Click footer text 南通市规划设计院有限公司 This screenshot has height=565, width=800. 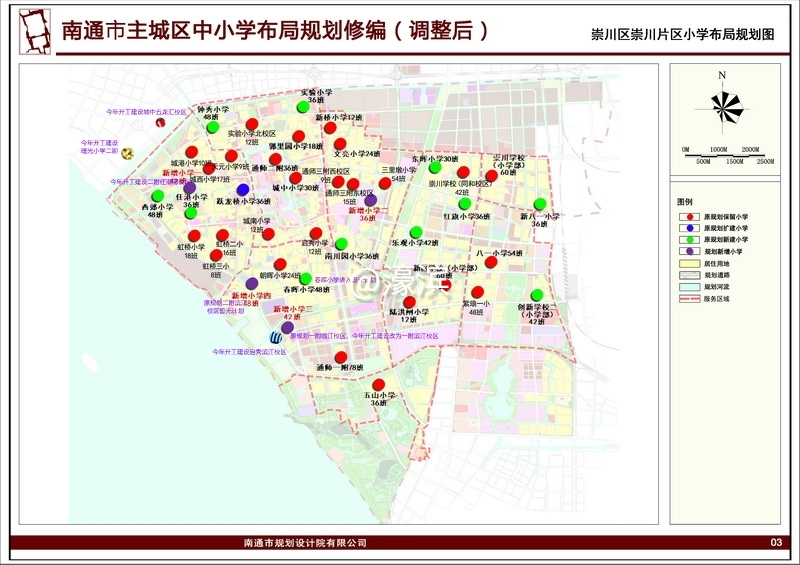pos(305,543)
